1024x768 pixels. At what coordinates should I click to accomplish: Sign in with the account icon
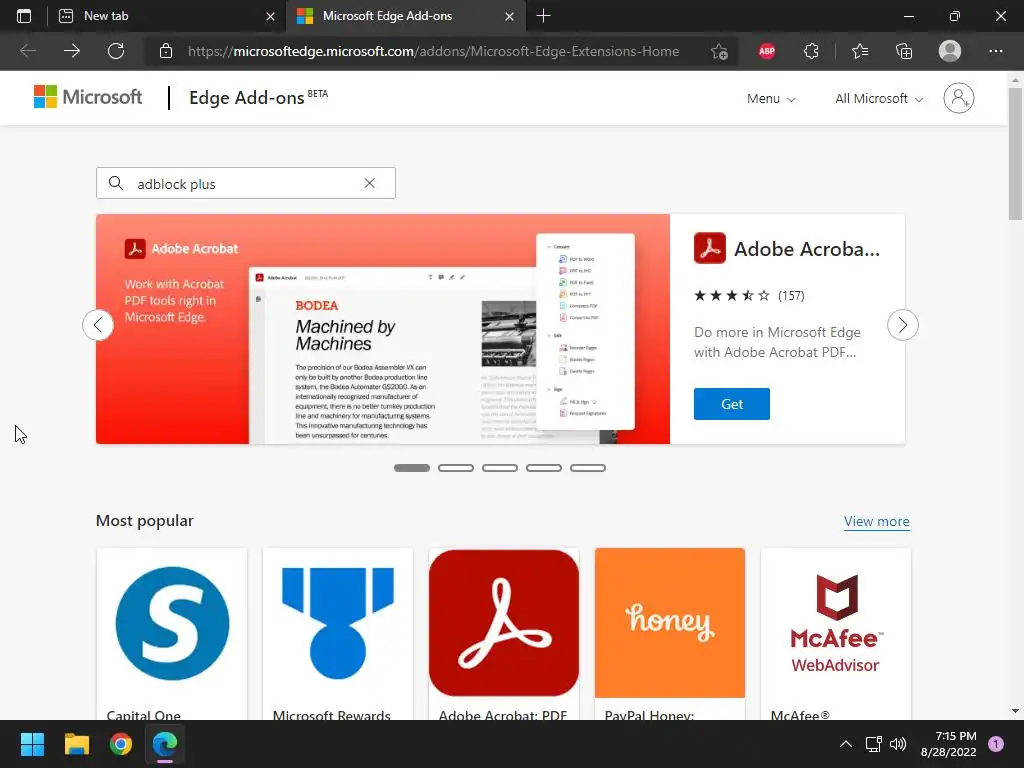pos(959,98)
